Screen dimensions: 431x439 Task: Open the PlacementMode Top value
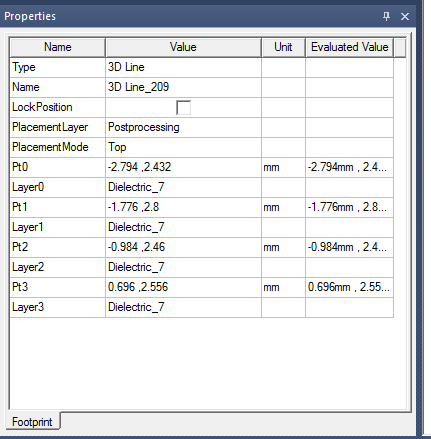click(183, 147)
